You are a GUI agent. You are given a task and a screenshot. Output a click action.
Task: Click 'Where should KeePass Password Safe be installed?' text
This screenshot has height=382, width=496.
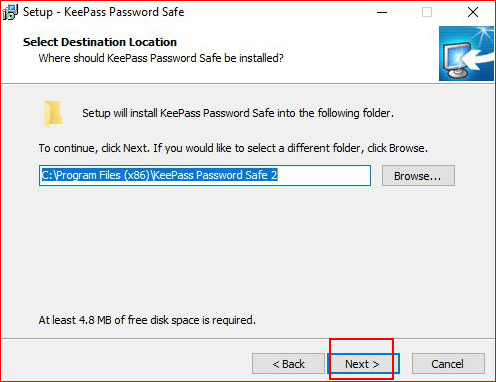point(161,58)
